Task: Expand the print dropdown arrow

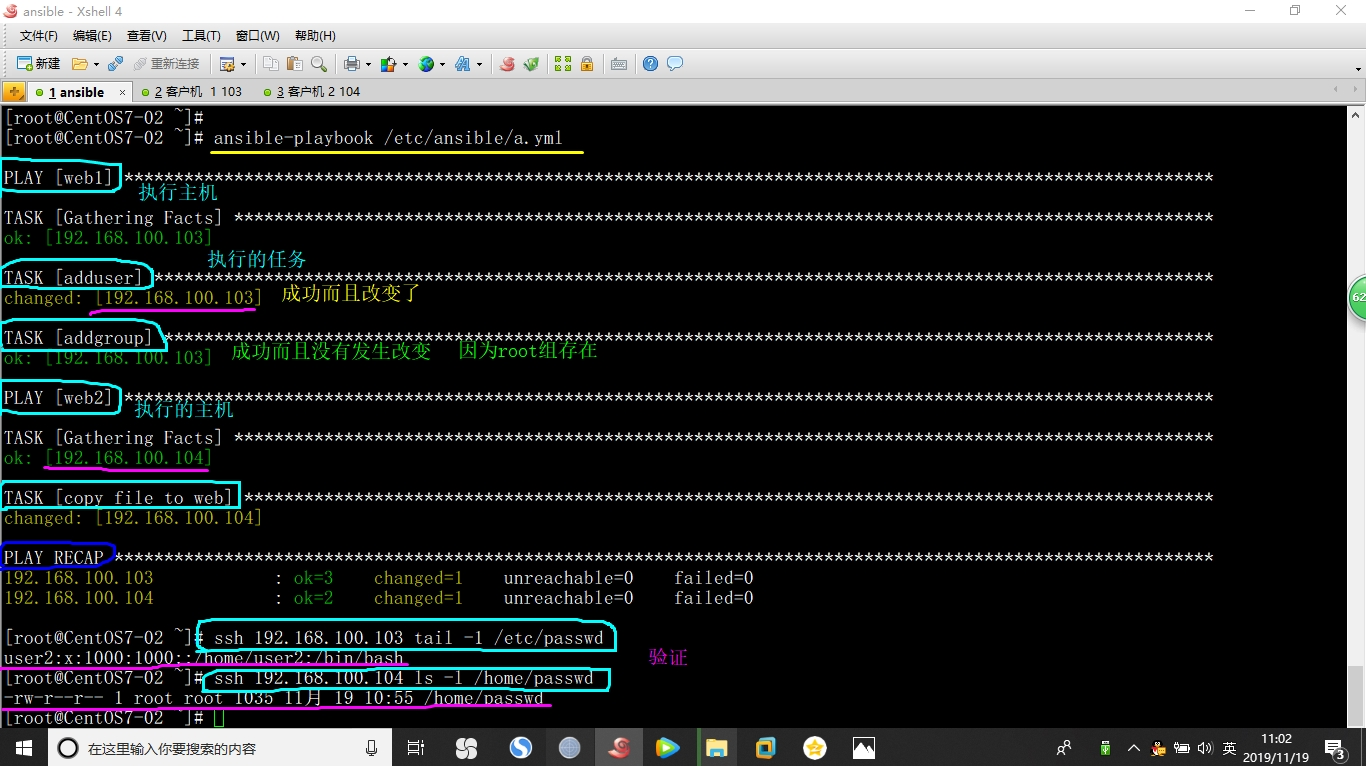Action: click(x=368, y=64)
